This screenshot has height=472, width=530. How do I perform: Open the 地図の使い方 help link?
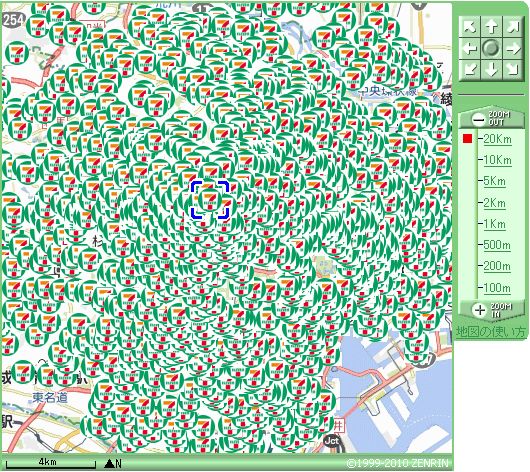(490, 332)
